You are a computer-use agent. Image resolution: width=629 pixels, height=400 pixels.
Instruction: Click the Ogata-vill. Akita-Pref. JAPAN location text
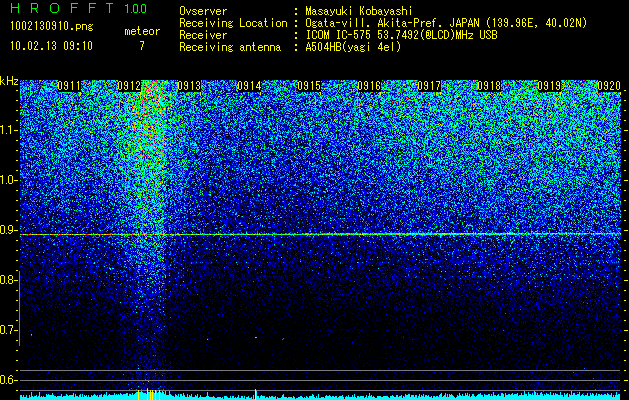tap(446, 23)
